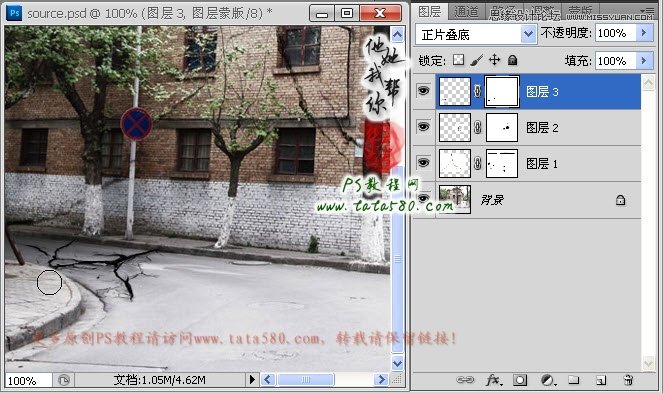
Task: Lock transparent pixels
Action: coord(458,60)
